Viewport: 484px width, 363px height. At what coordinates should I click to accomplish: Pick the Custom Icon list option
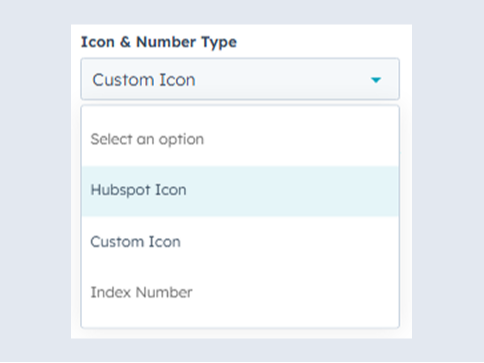coord(240,242)
